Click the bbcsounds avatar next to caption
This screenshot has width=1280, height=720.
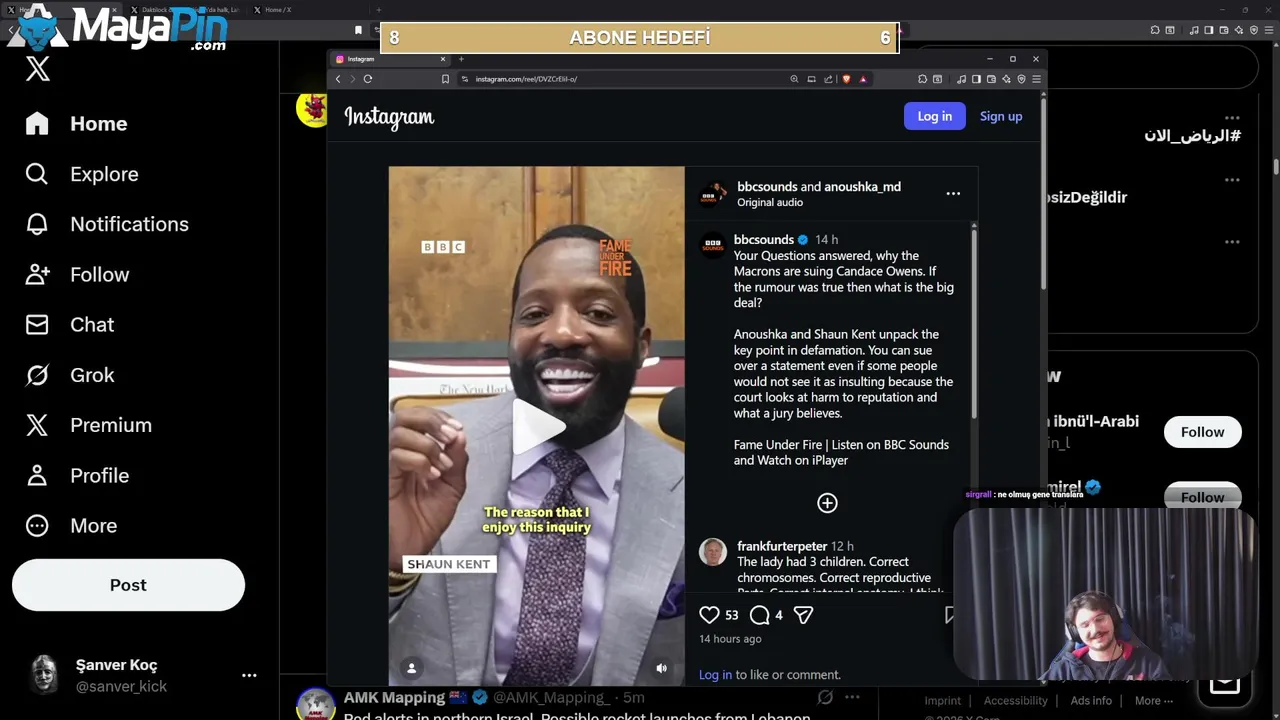pyautogui.click(x=713, y=246)
